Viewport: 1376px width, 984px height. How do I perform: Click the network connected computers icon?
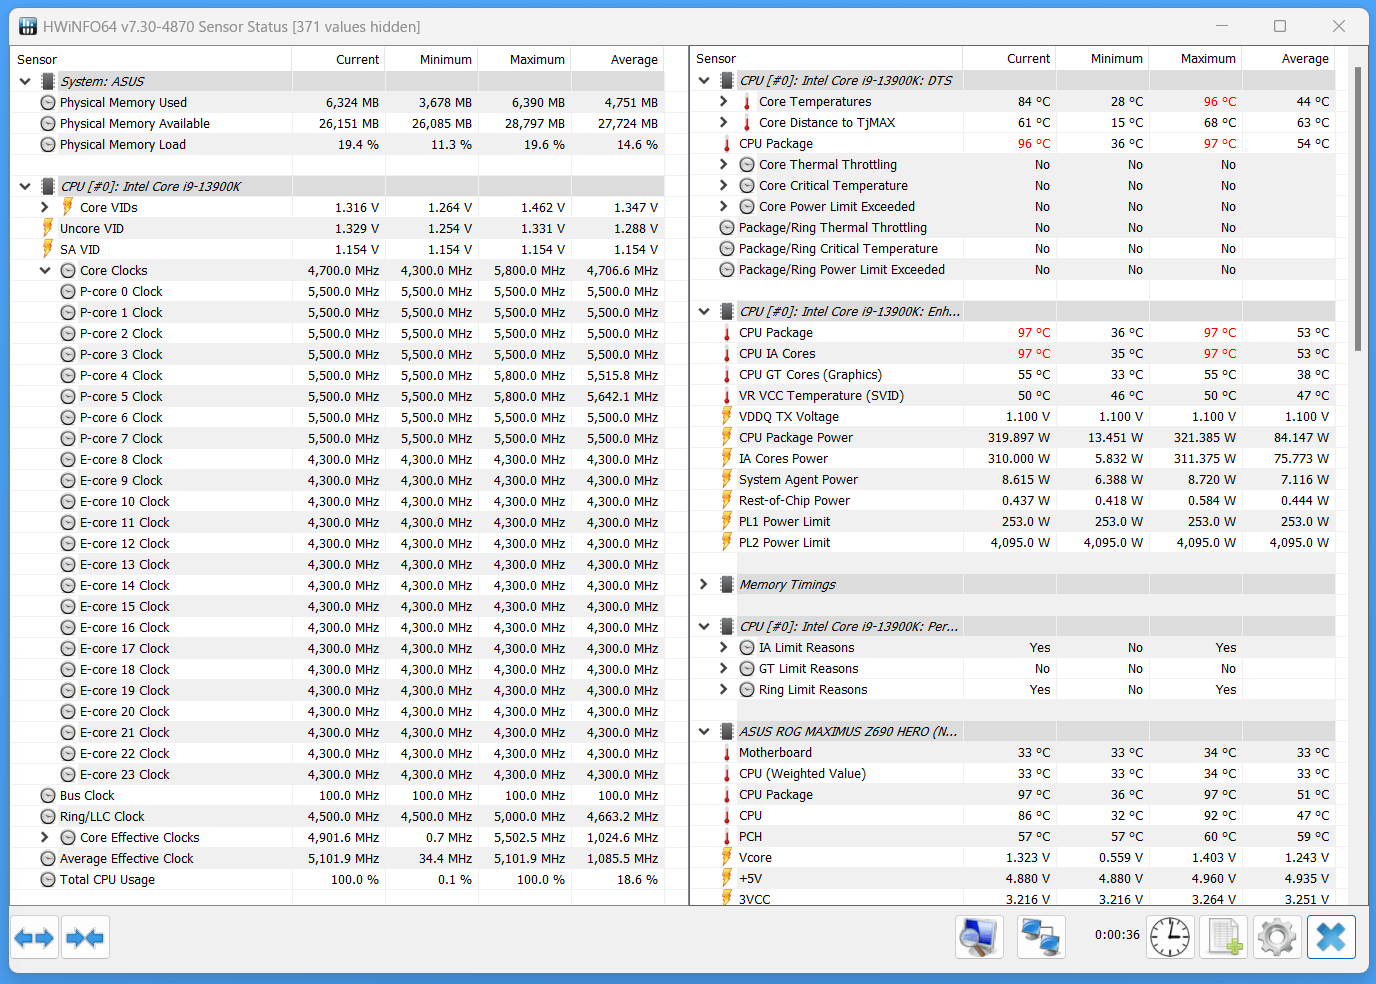pos(1041,938)
